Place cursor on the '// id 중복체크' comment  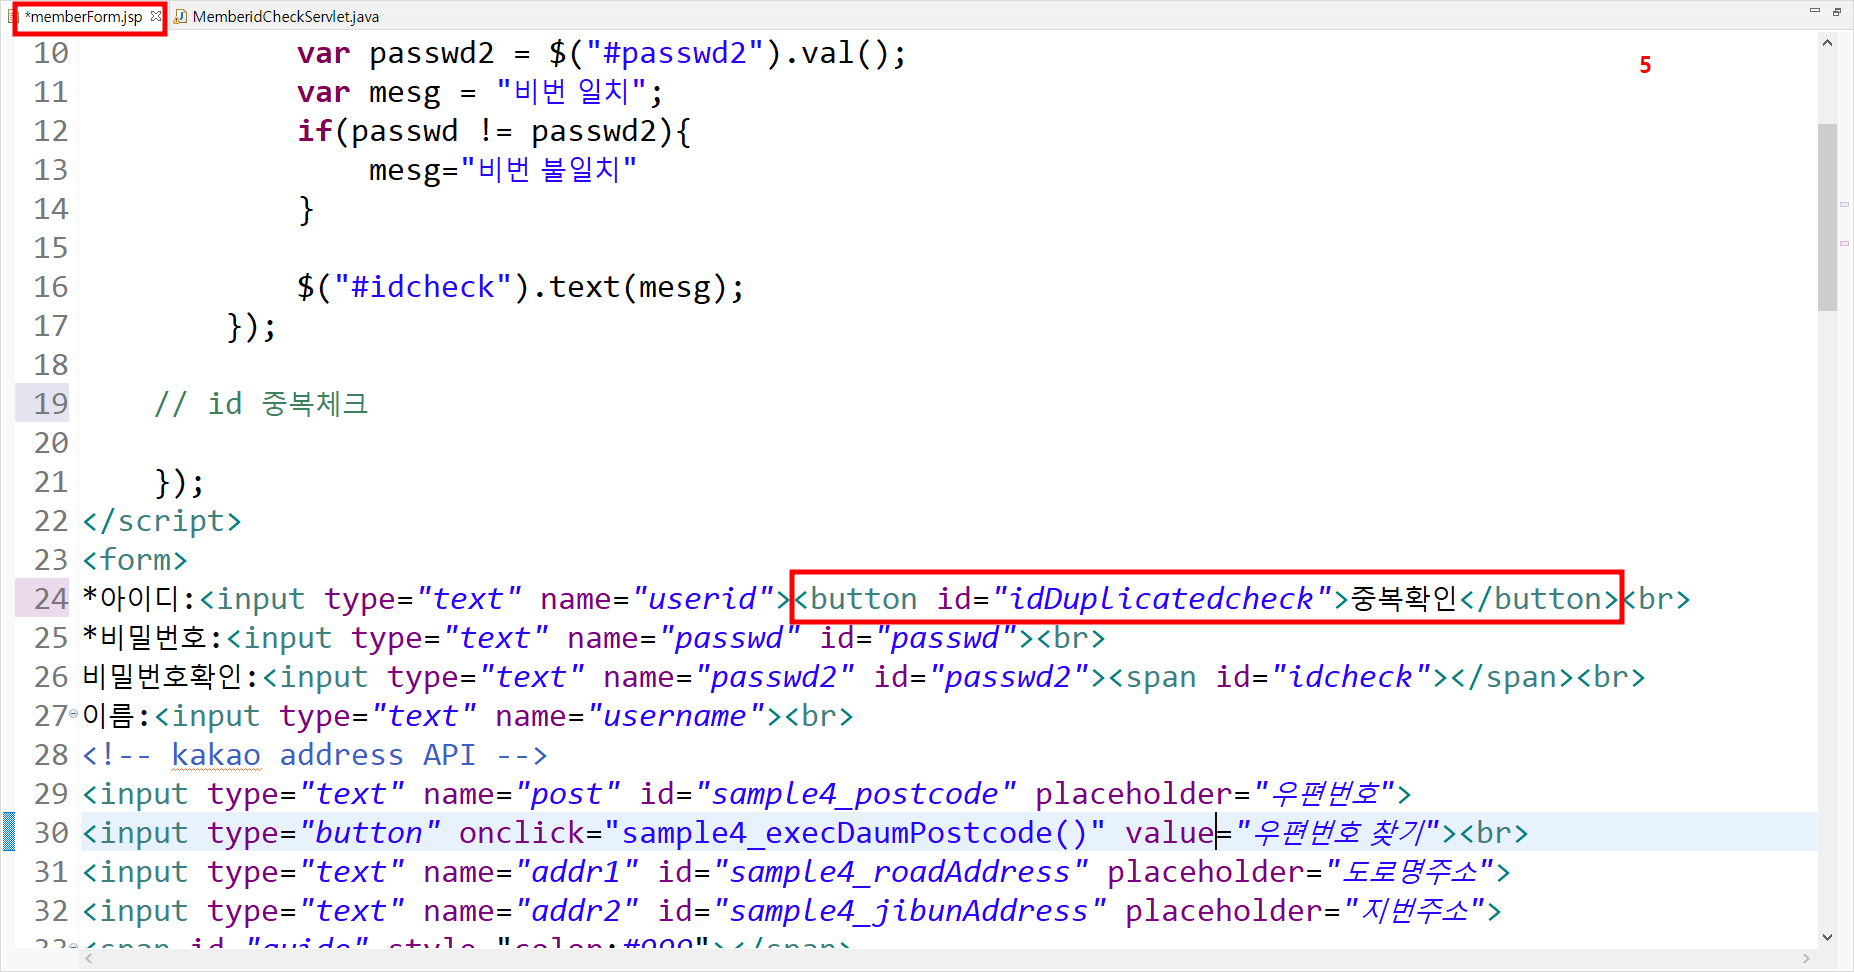coord(261,404)
